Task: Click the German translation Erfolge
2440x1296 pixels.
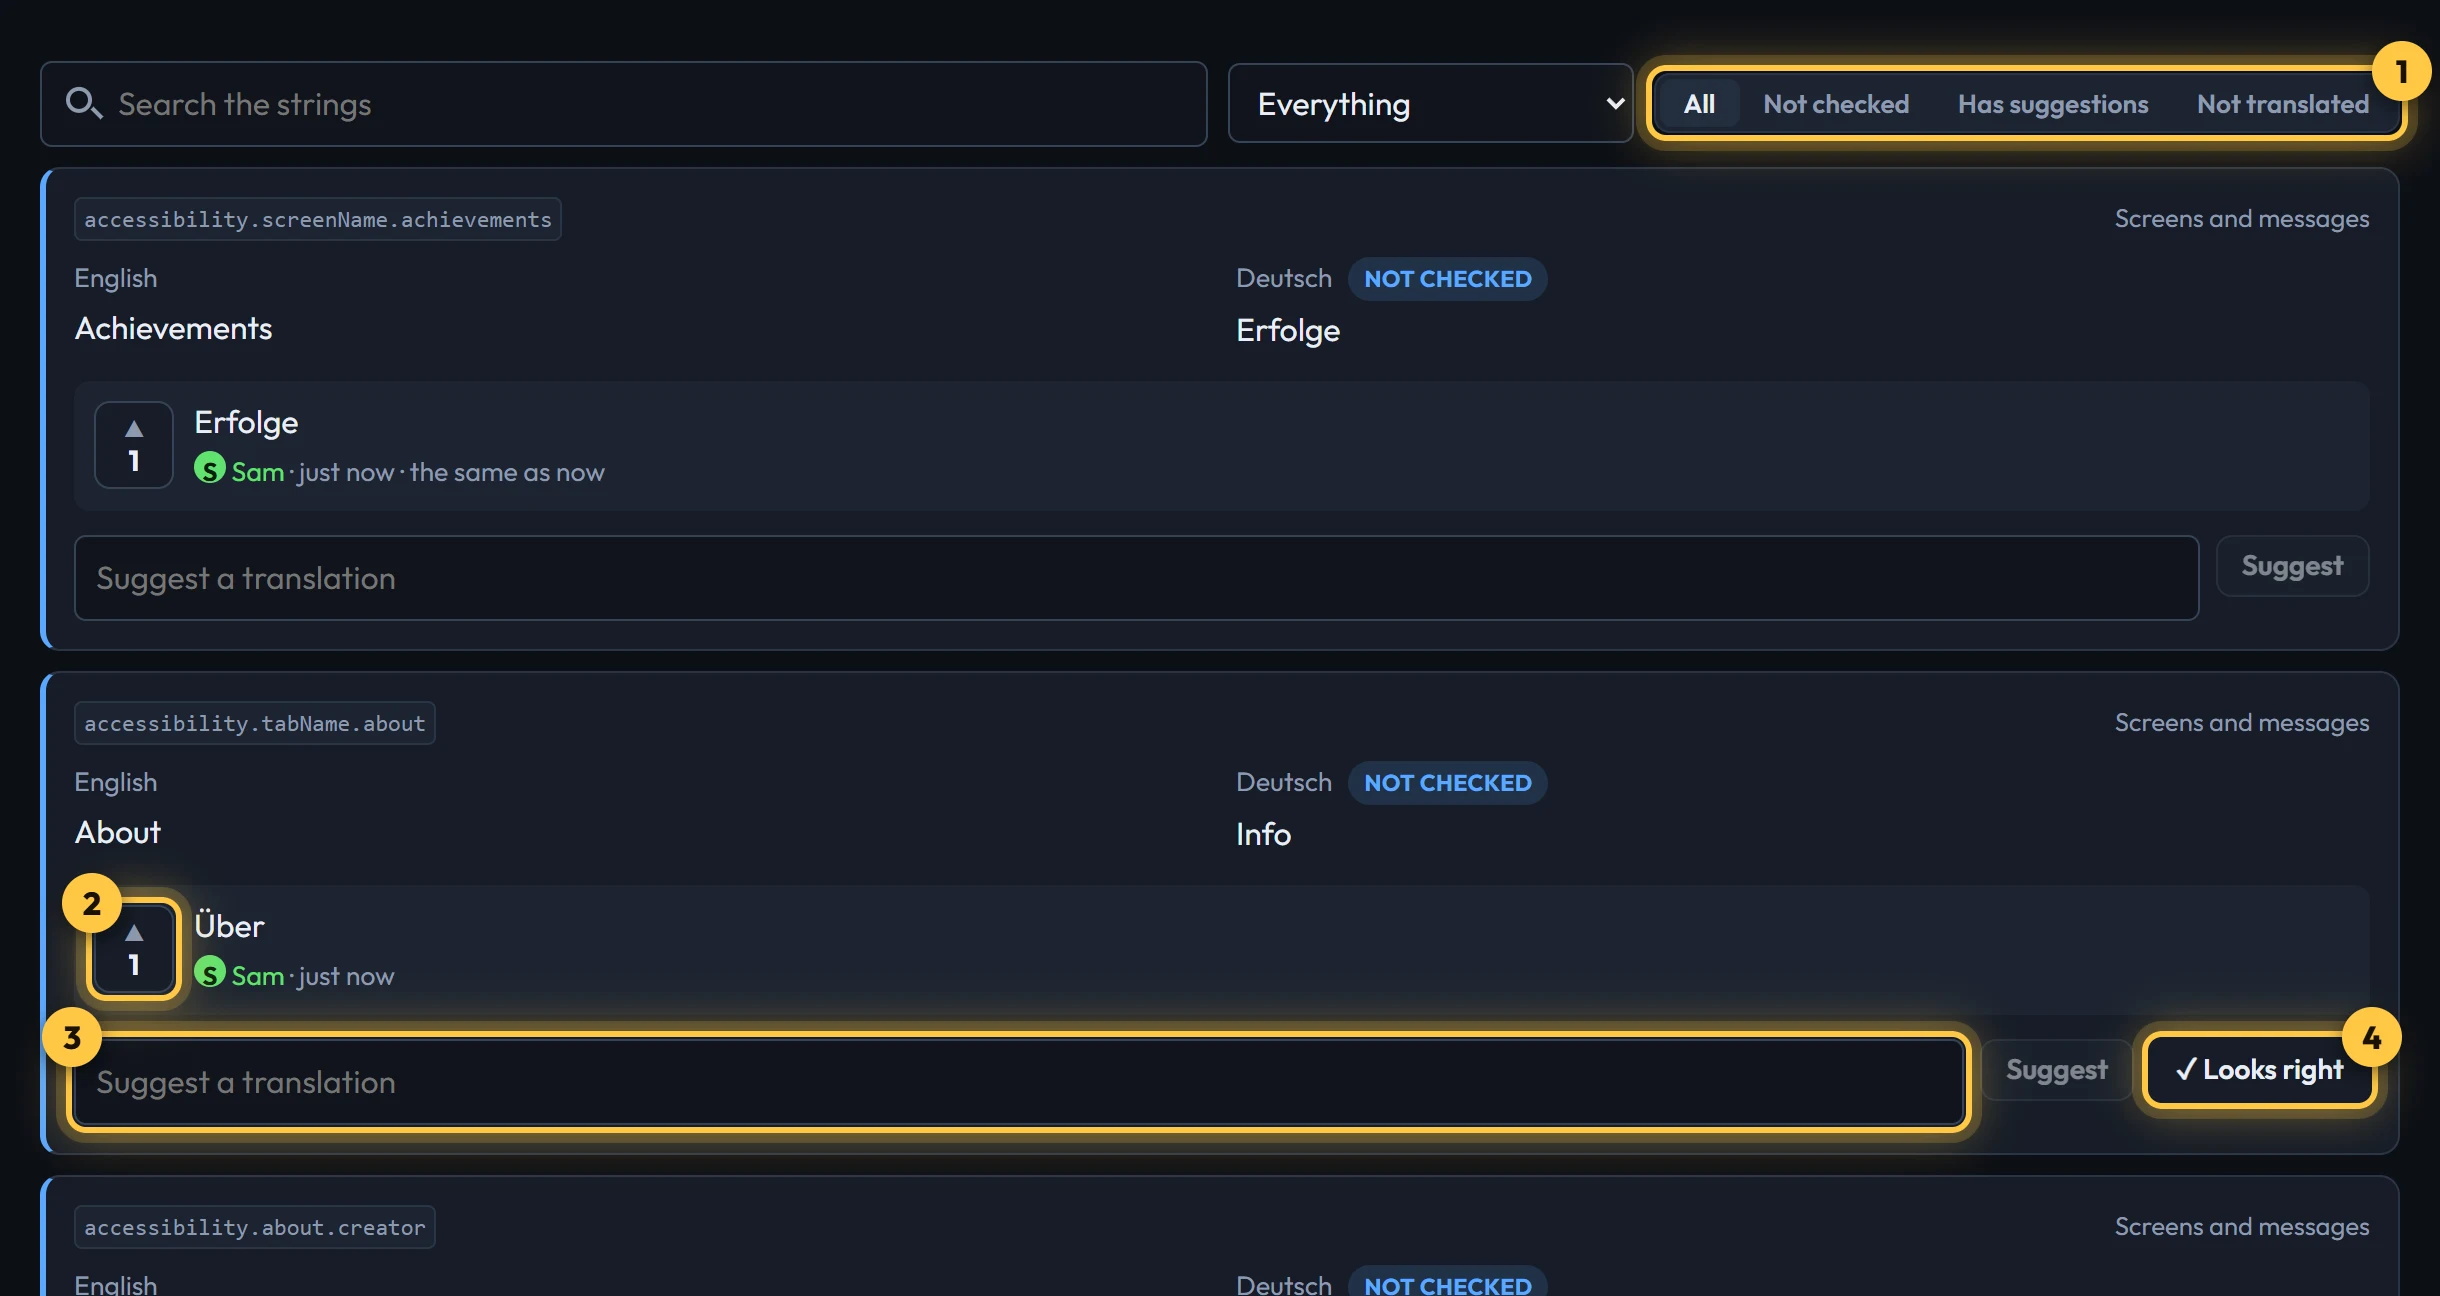Action: [1287, 331]
